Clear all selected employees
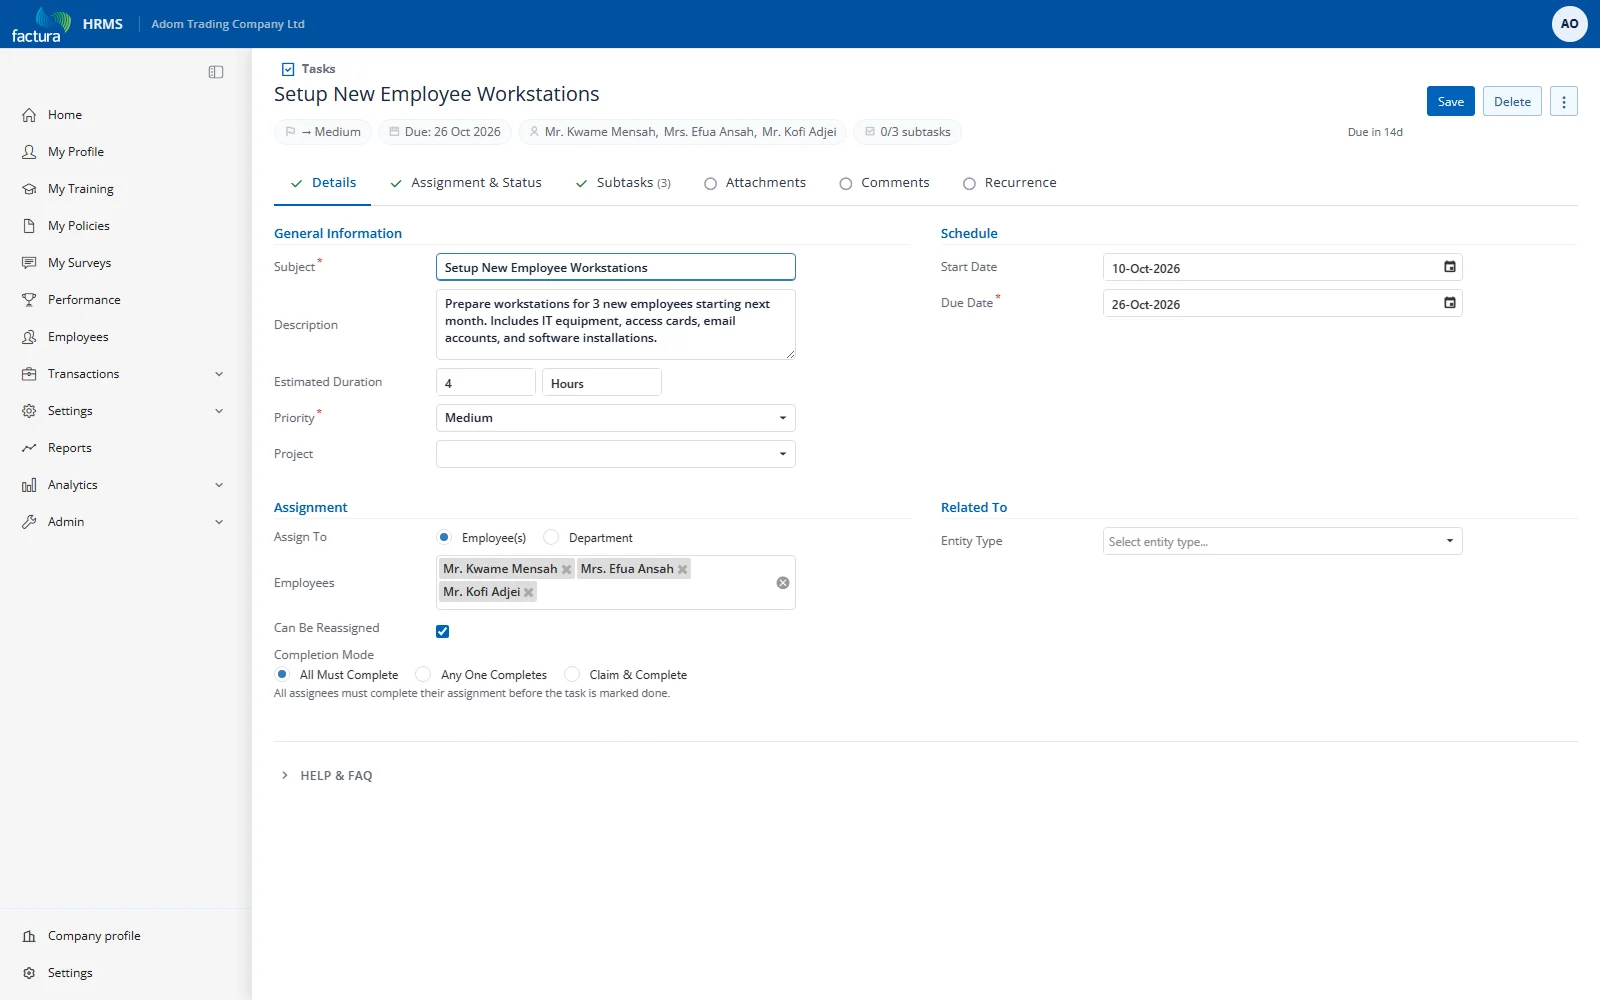 click(783, 582)
